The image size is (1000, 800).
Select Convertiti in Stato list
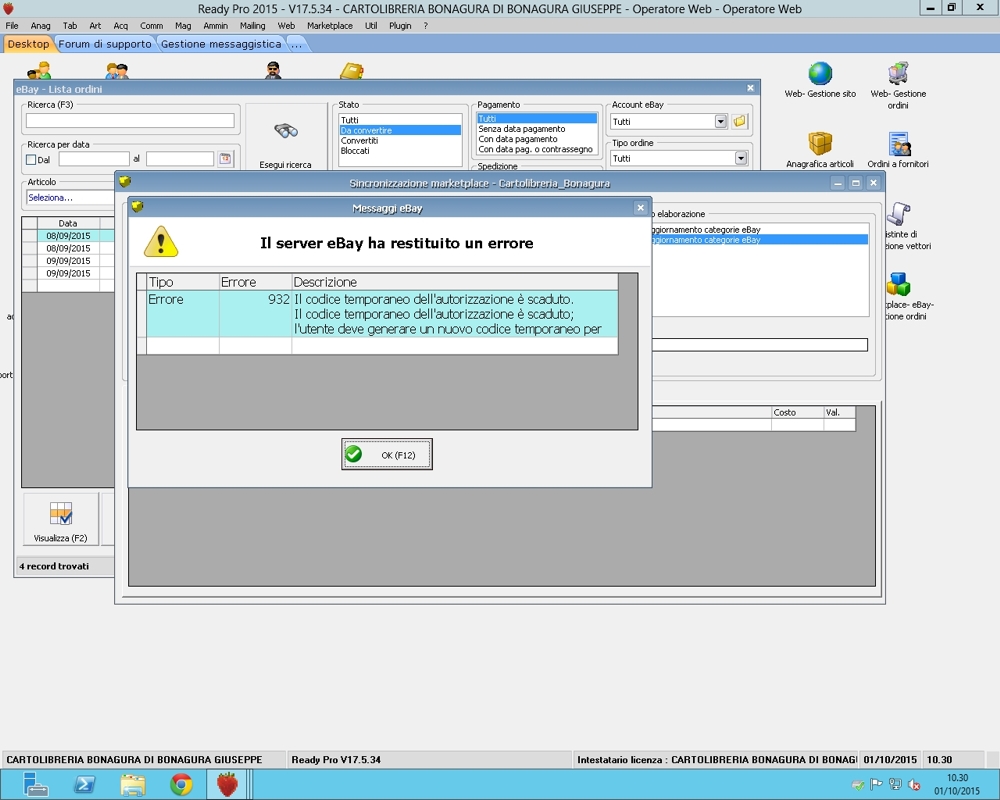click(400, 140)
